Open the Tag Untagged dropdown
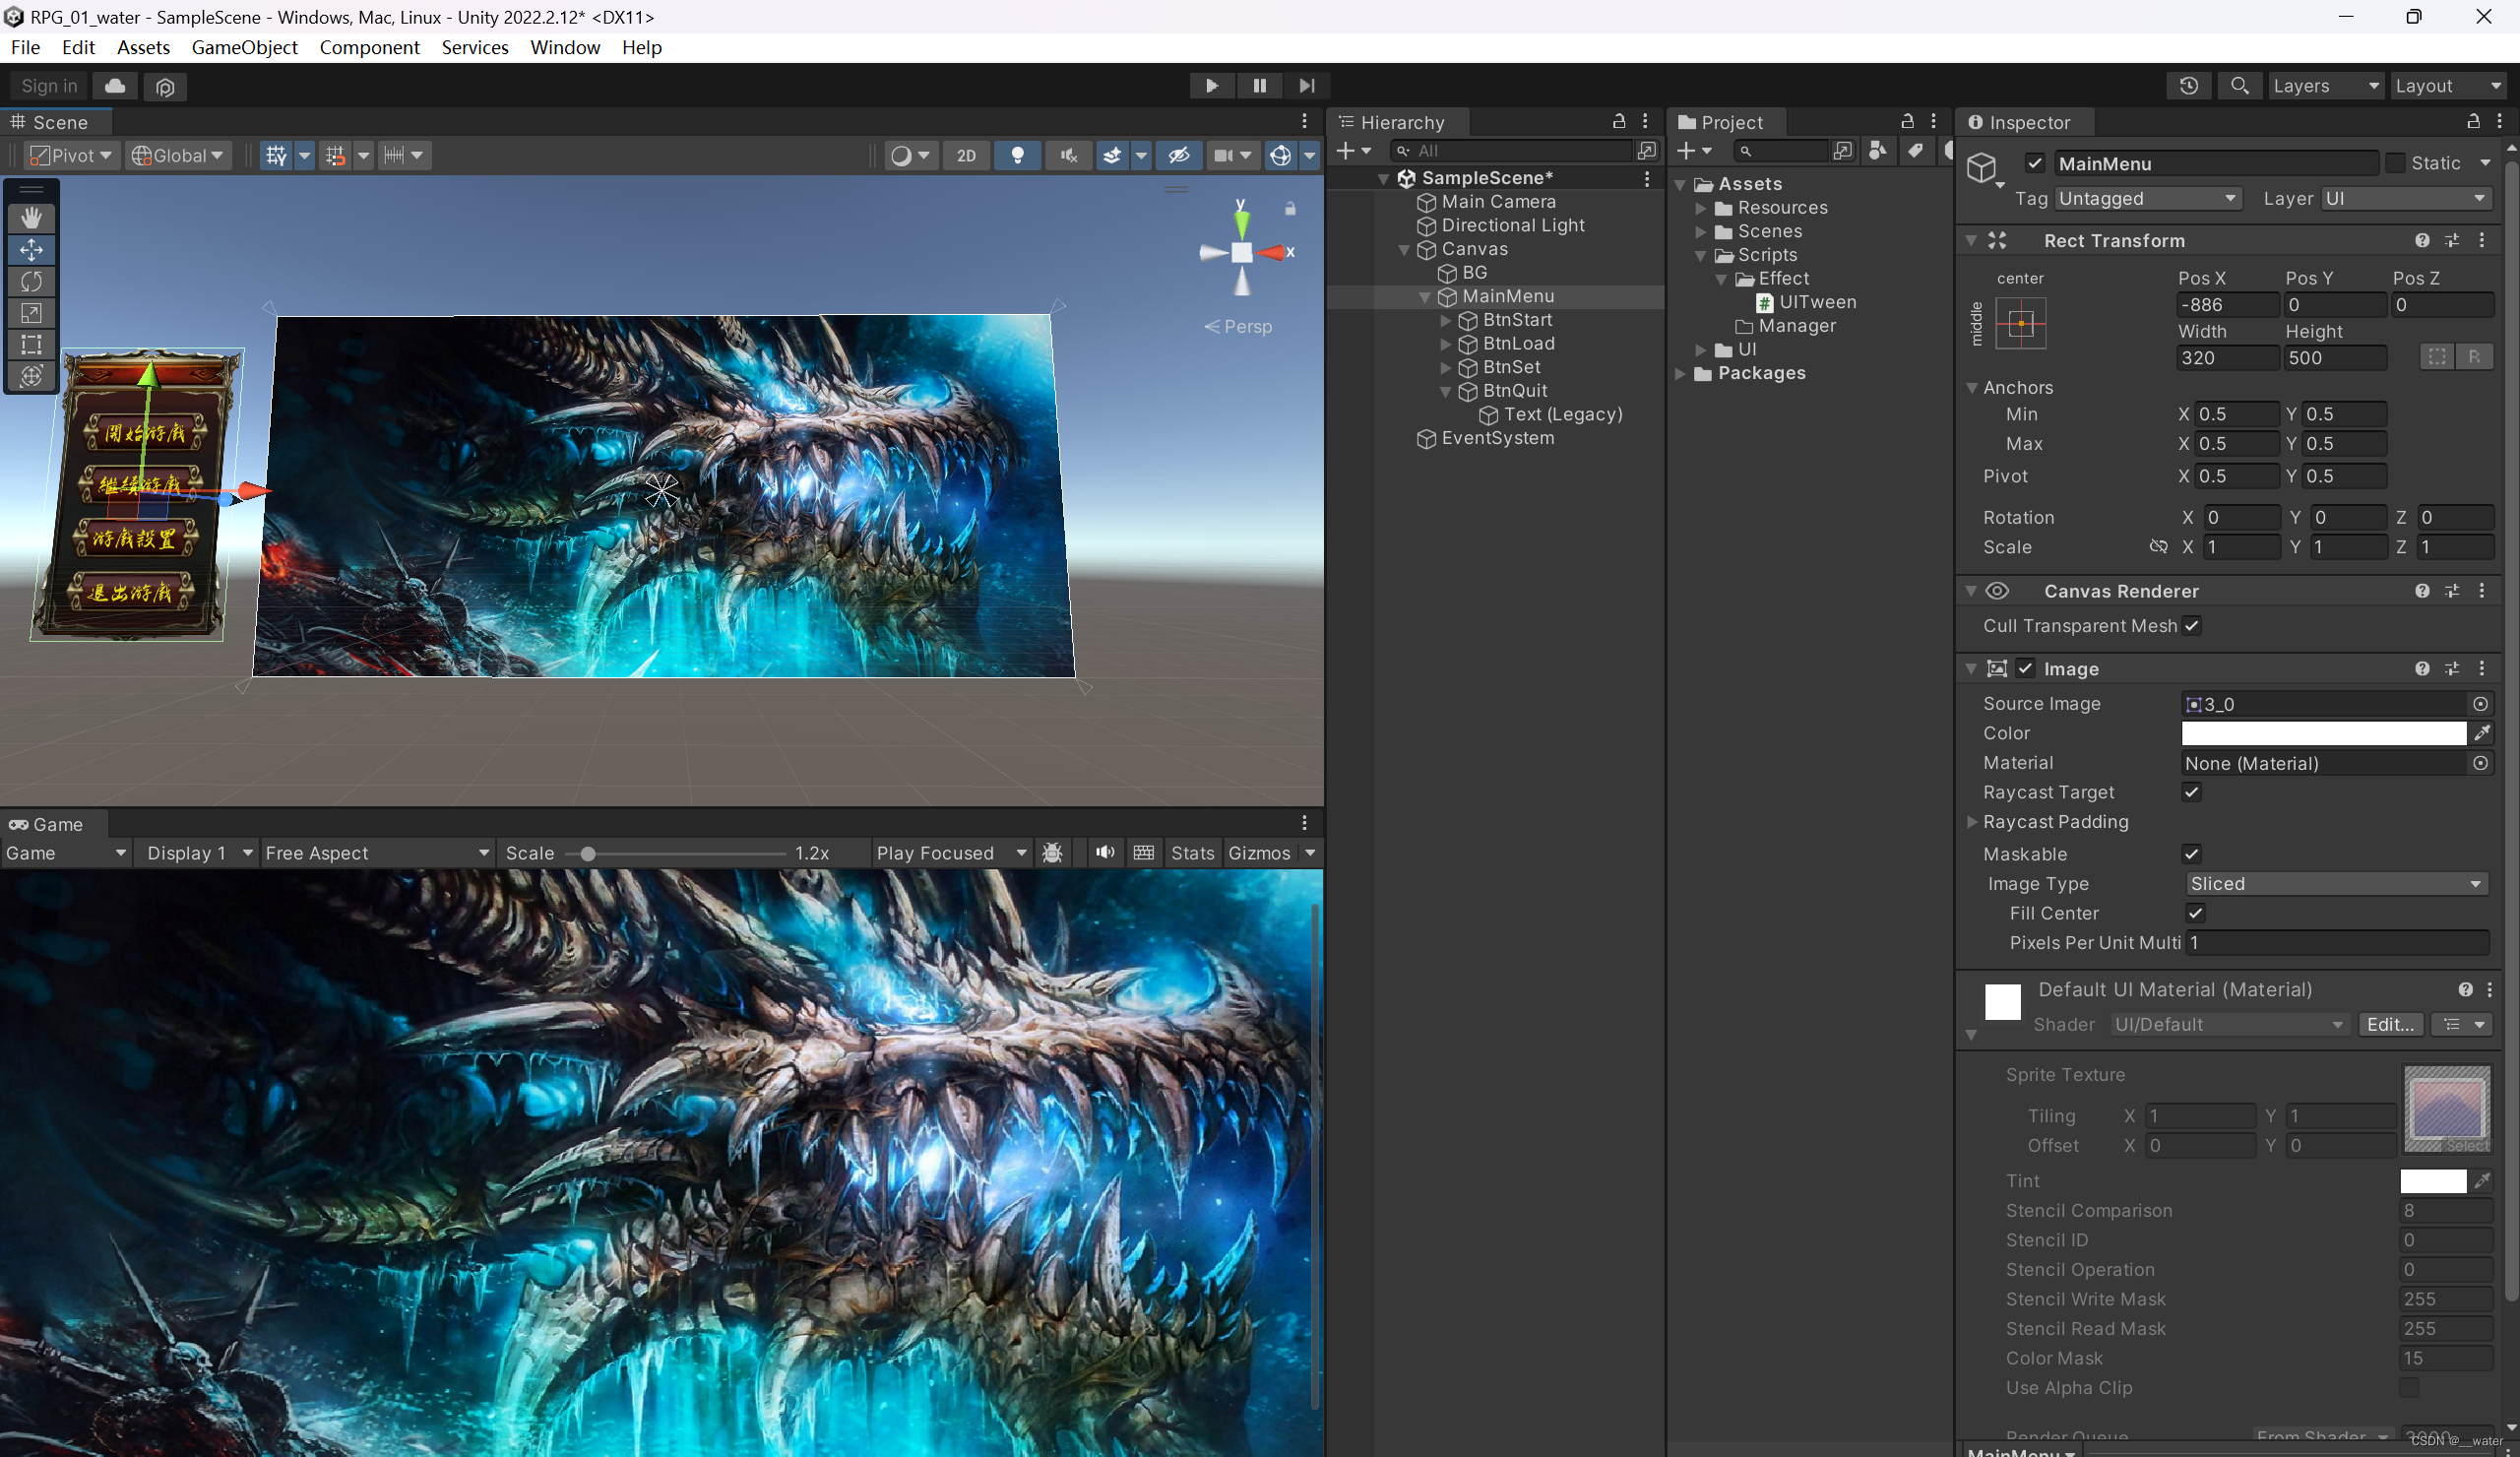Viewport: 2520px width, 1457px height. 2147,199
